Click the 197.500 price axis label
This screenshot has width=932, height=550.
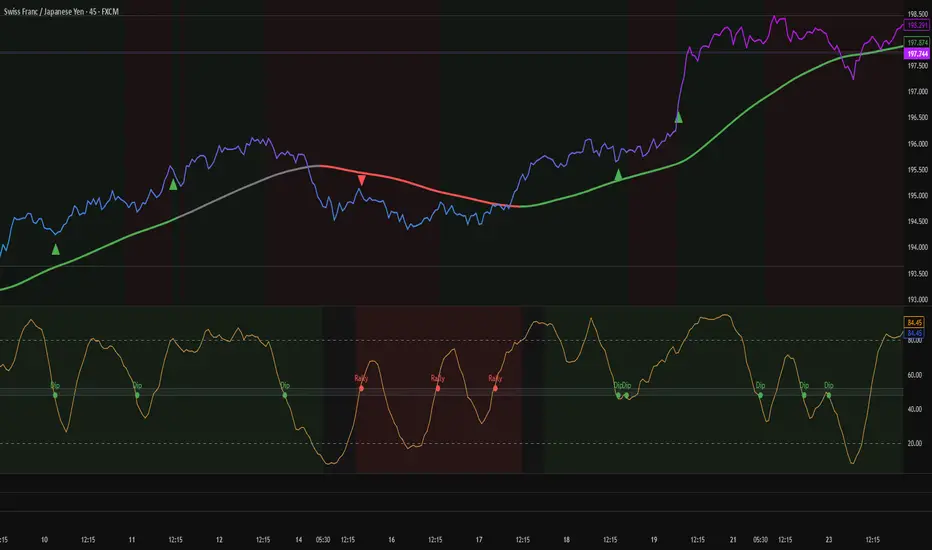click(917, 66)
